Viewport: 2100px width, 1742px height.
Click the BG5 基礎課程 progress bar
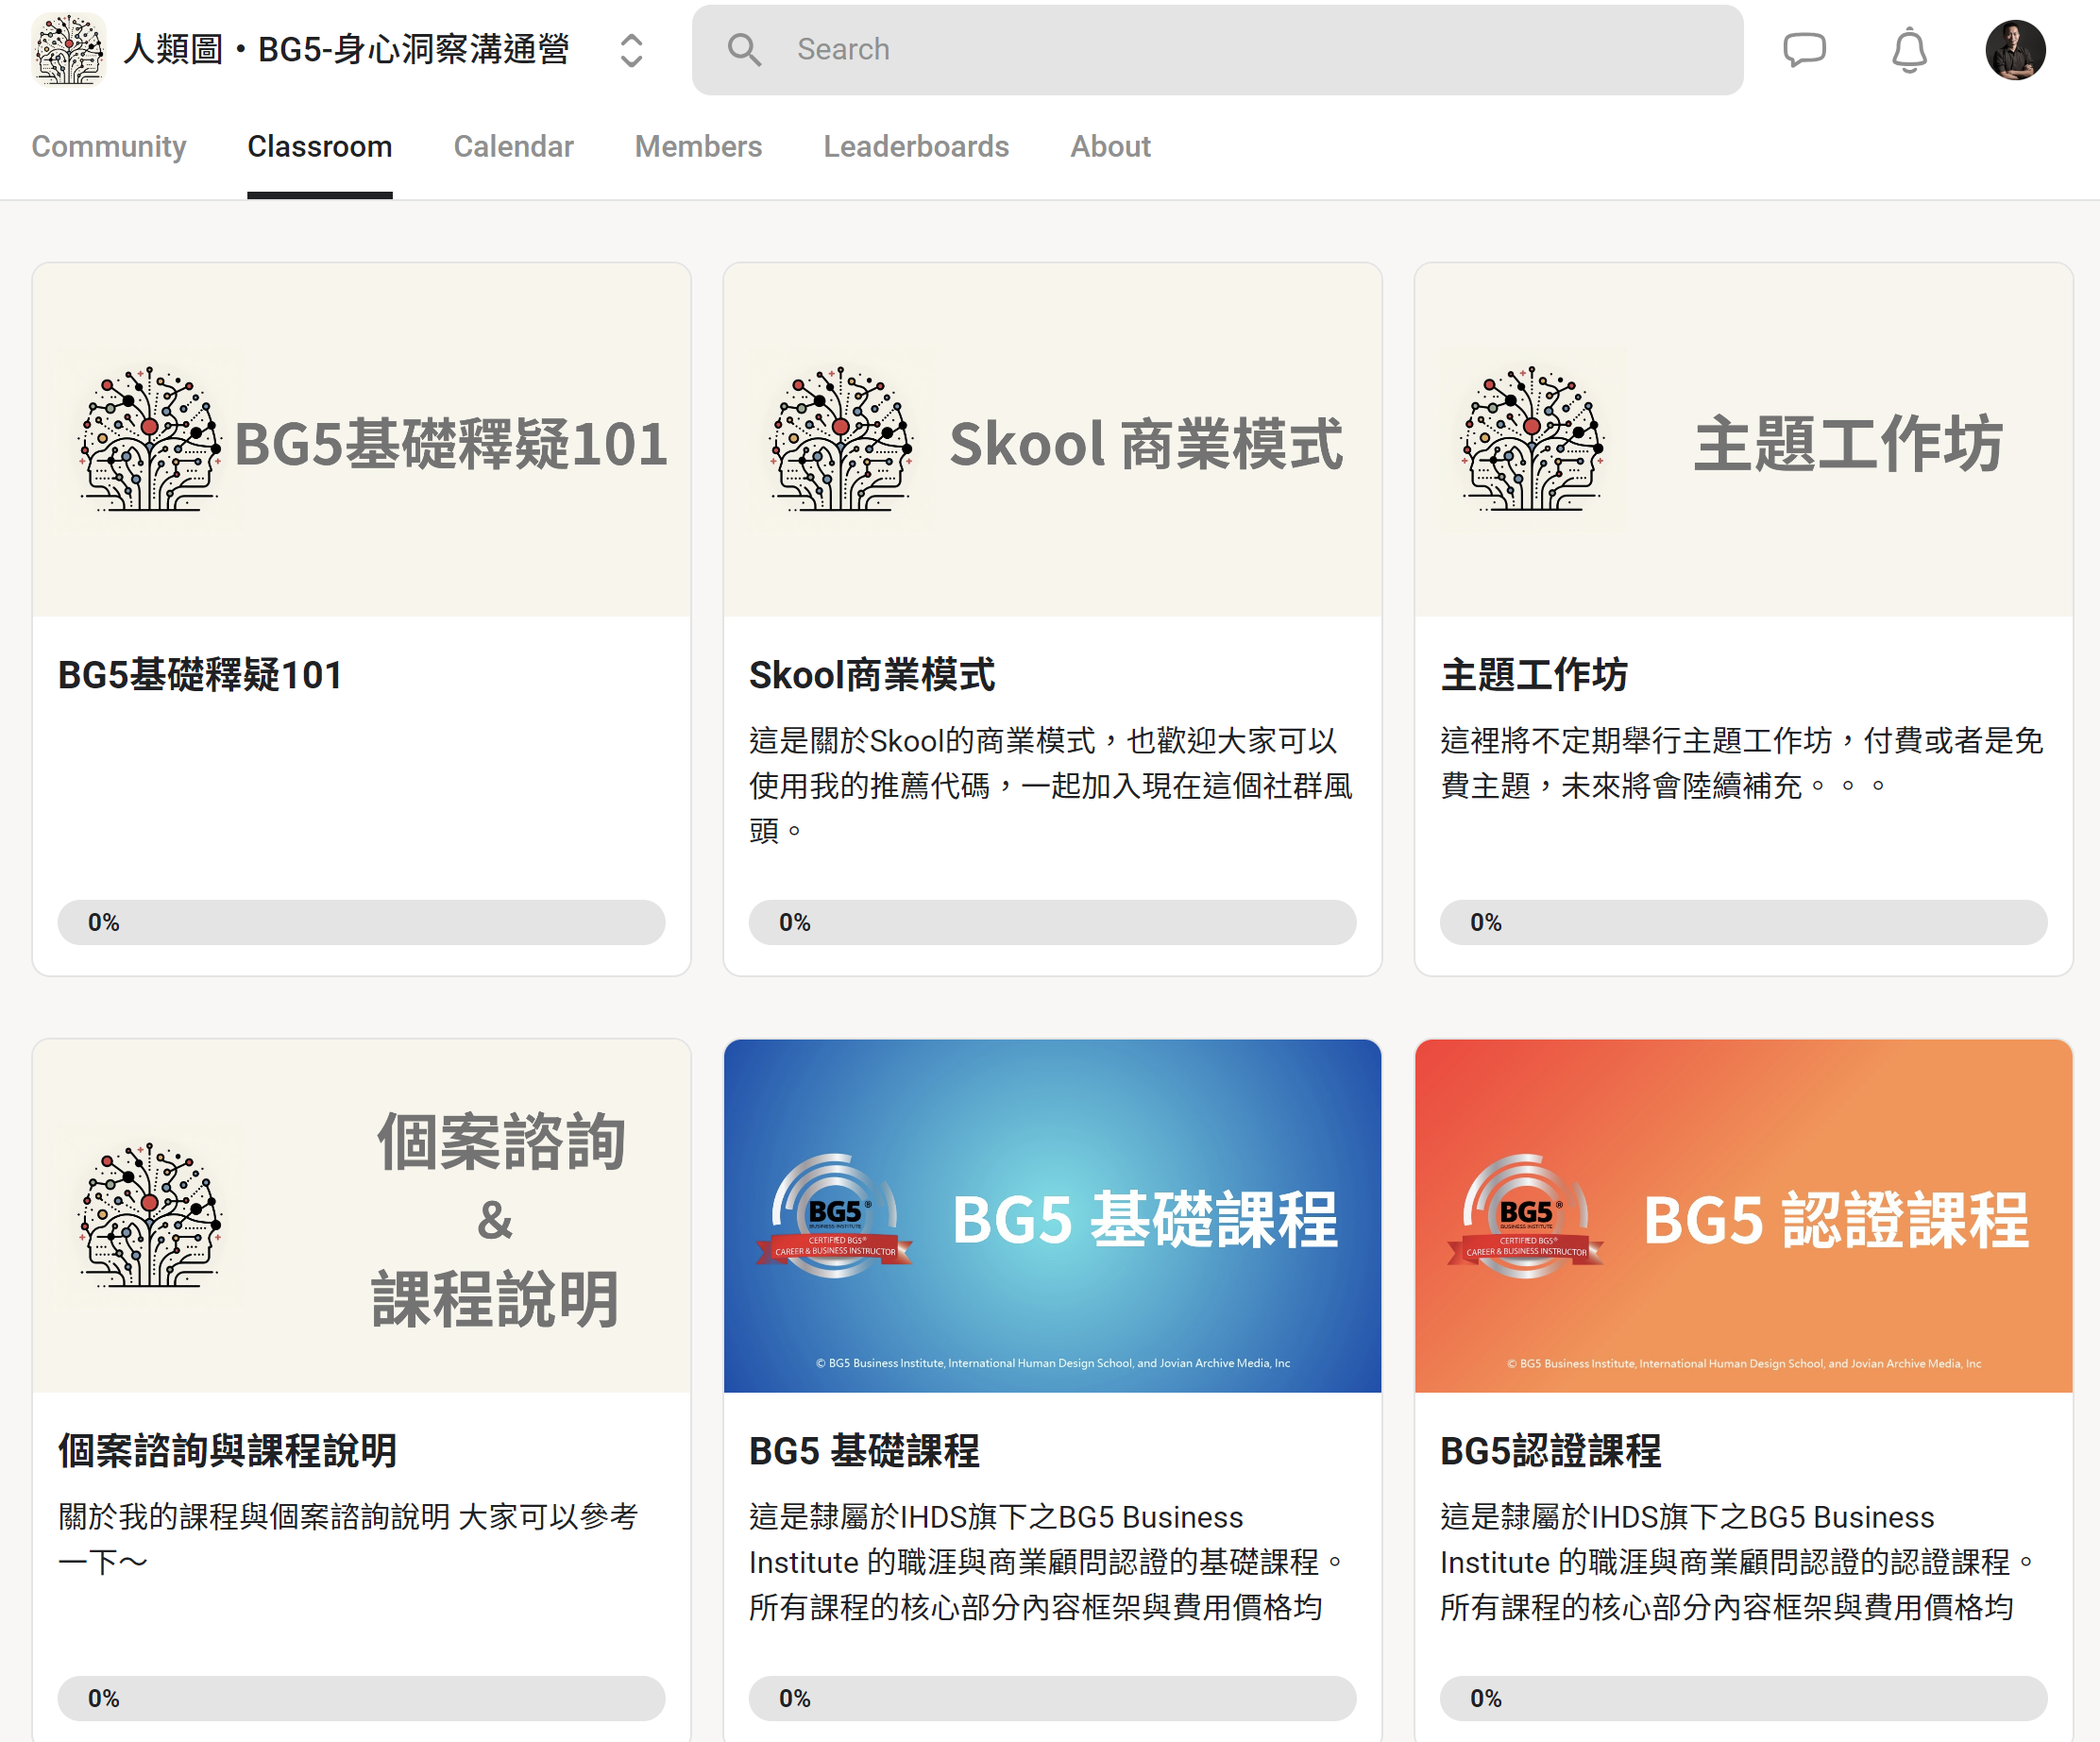[x=1052, y=1698]
